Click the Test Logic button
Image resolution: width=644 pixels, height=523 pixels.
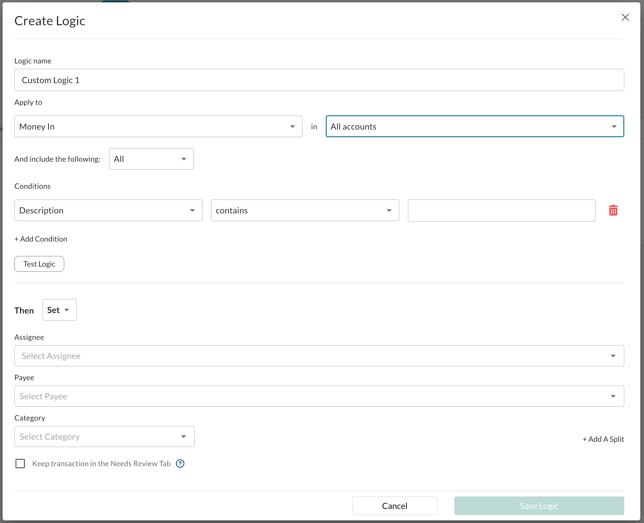[x=39, y=264]
